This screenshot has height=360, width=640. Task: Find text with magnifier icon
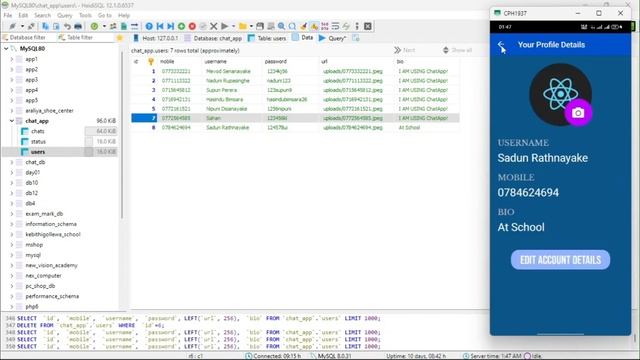click(281, 26)
